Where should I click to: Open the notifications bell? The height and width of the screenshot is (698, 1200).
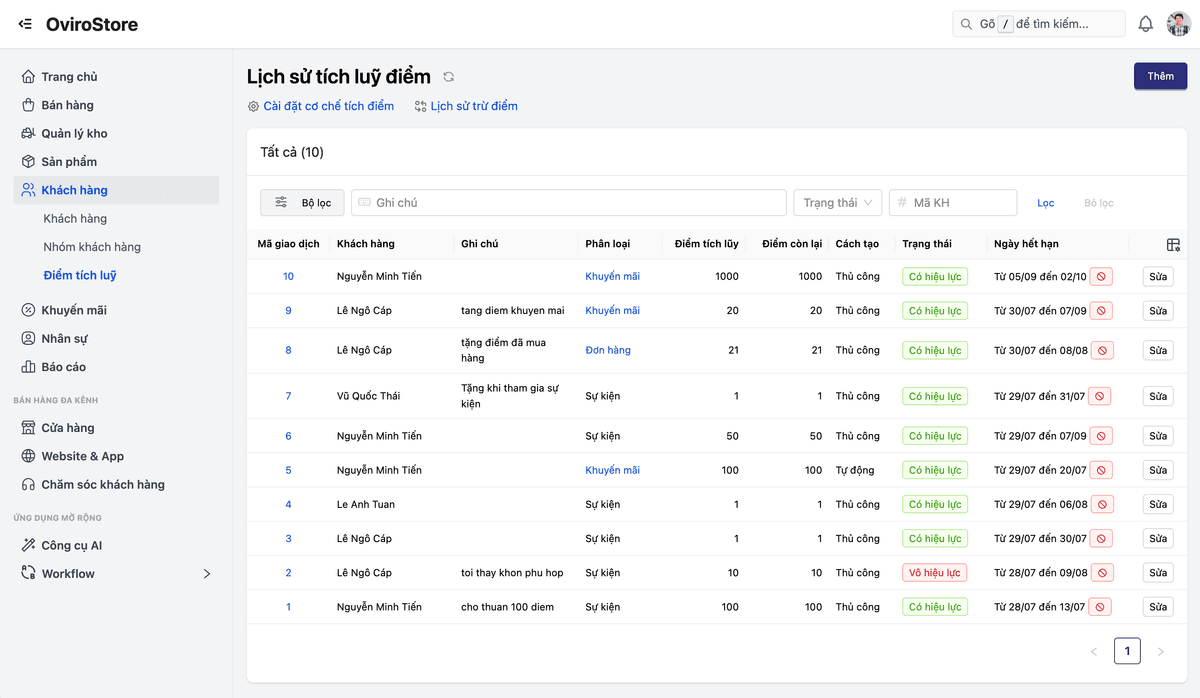pos(1146,24)
